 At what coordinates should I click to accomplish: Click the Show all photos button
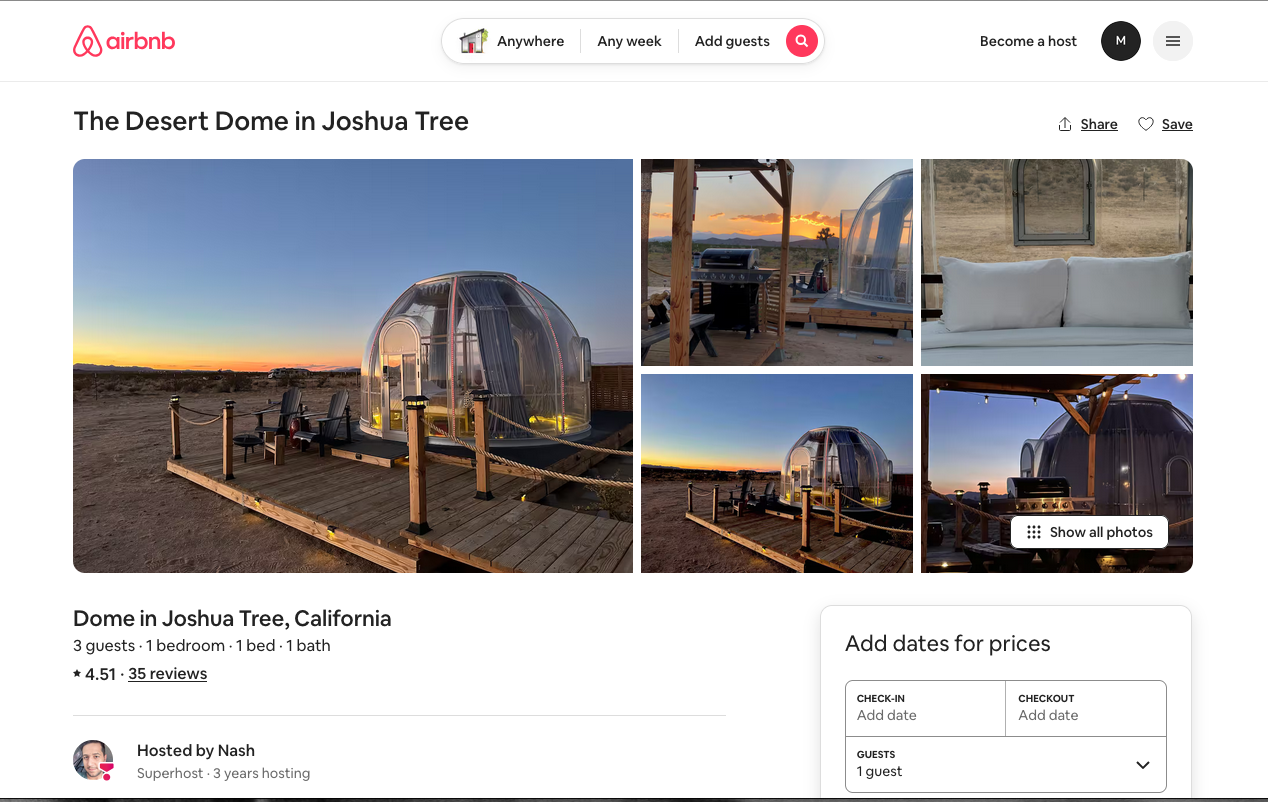1100,532
